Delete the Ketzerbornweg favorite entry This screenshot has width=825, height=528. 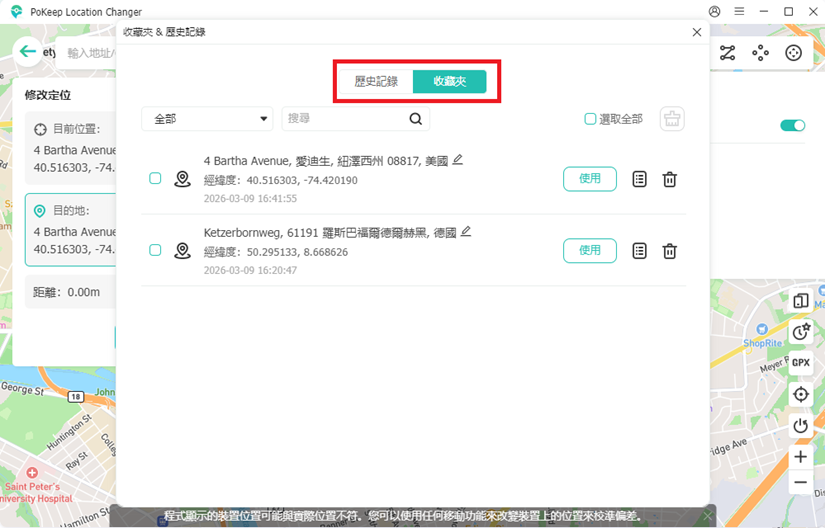point(670,251)
